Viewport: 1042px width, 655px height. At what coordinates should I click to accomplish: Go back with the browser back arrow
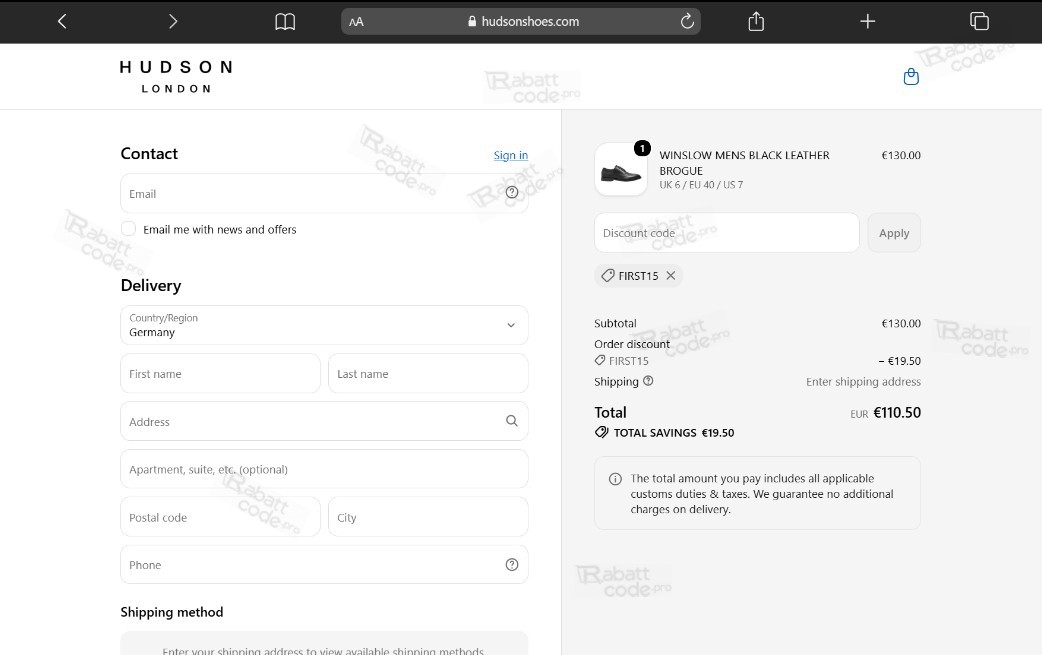coord(62,21)
